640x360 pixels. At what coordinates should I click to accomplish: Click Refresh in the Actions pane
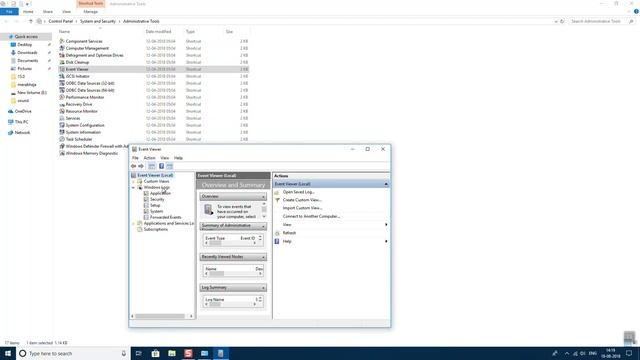289,233
